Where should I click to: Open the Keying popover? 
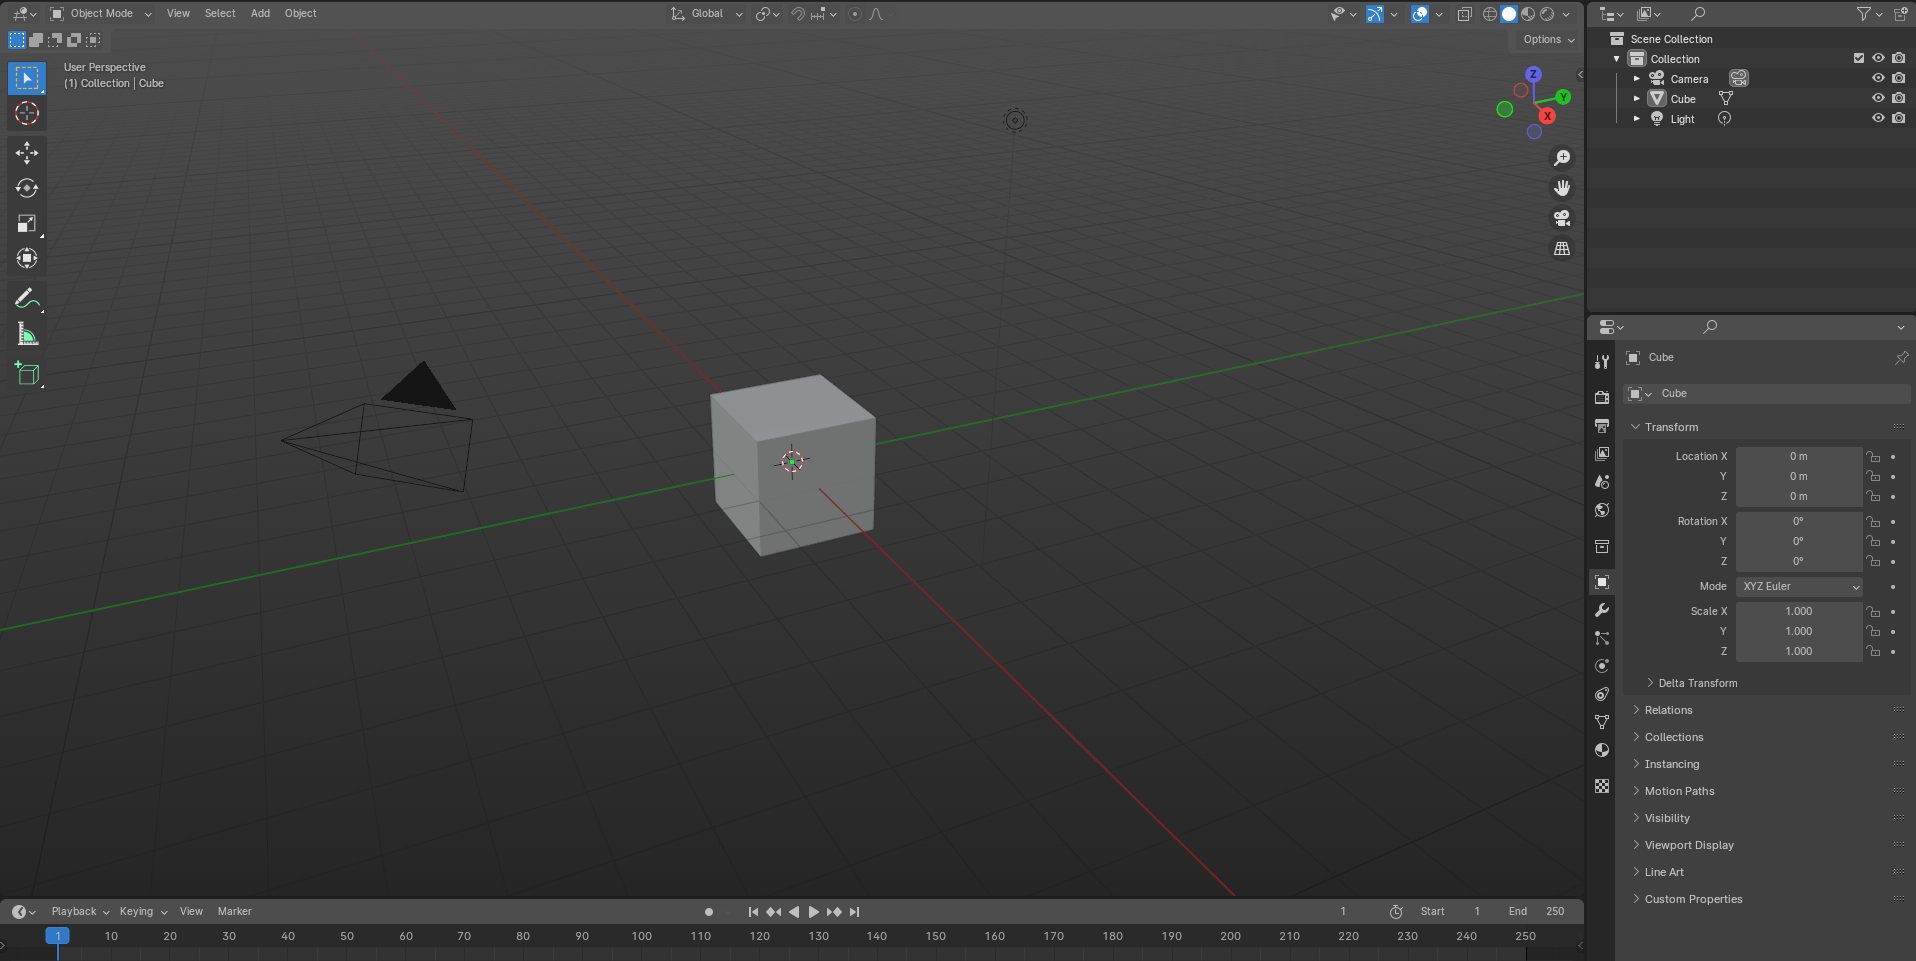click(x=143, y=912)
